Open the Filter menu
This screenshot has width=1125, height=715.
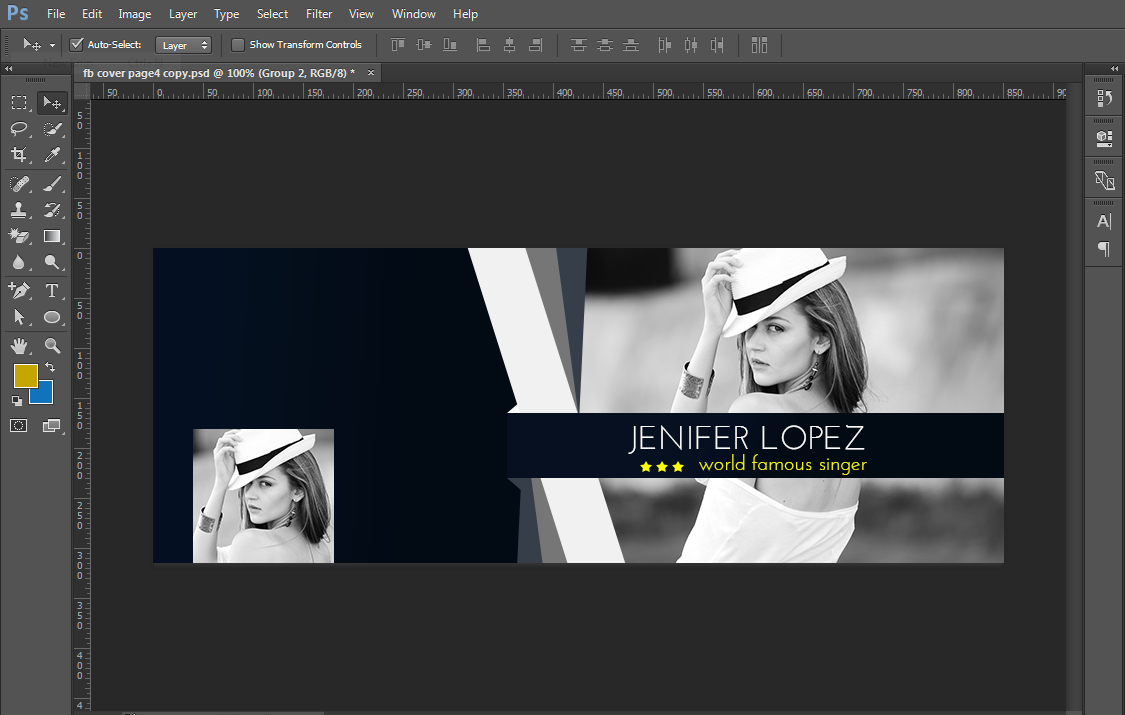[319, 14]
